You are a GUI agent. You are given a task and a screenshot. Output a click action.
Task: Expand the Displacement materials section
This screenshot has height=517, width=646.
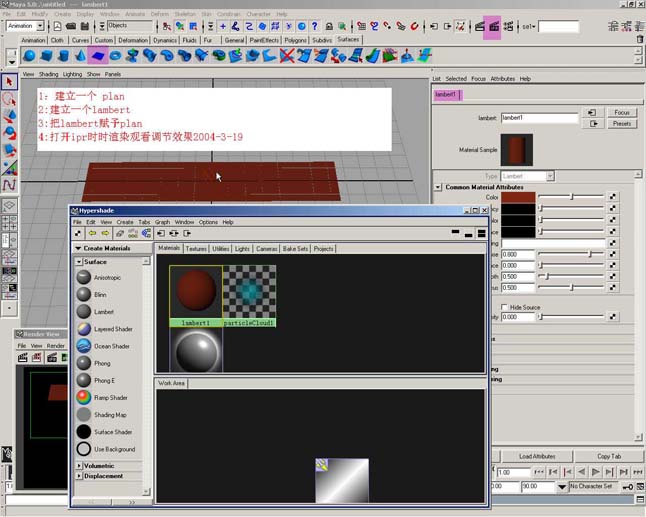coord(79,476)
